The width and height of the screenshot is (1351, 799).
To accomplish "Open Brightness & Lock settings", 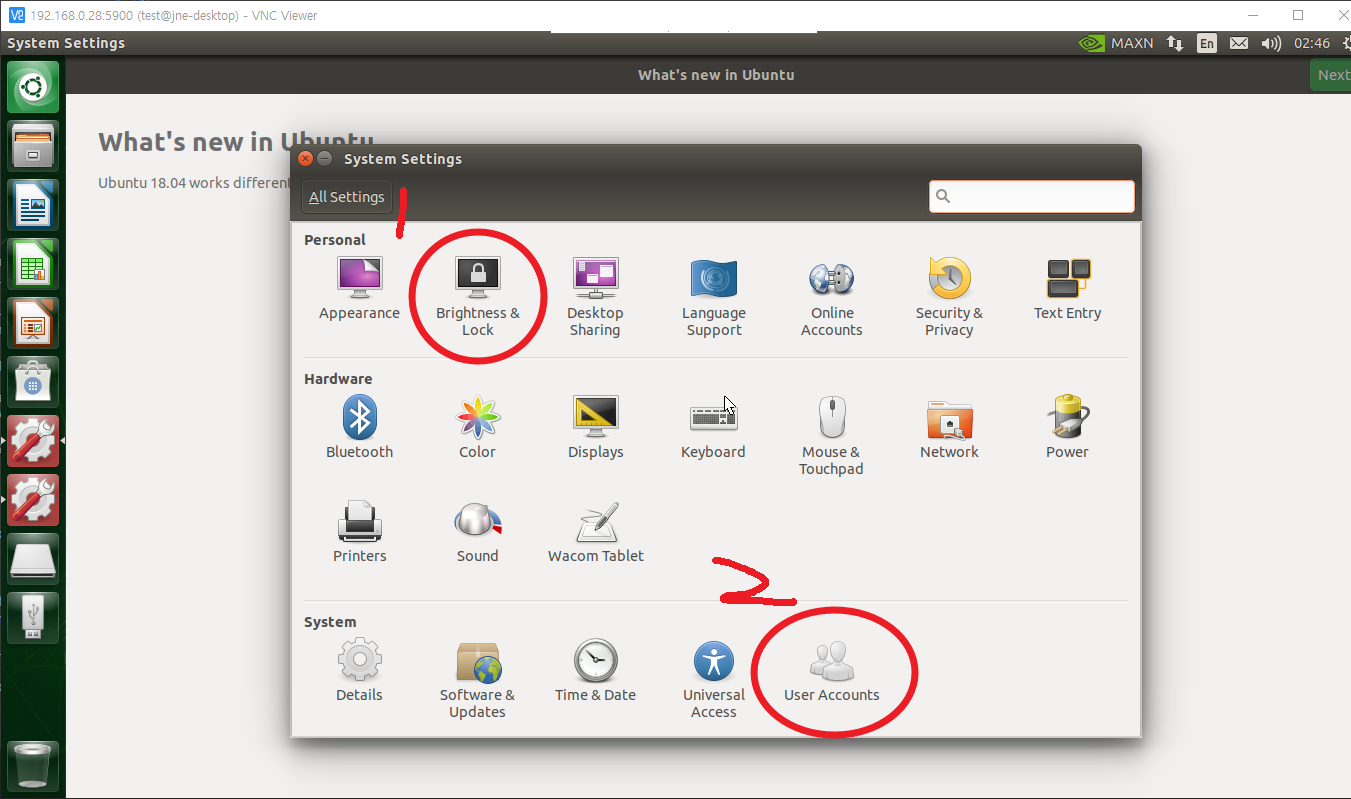I will pyautogui.click(x=478, y=297).
